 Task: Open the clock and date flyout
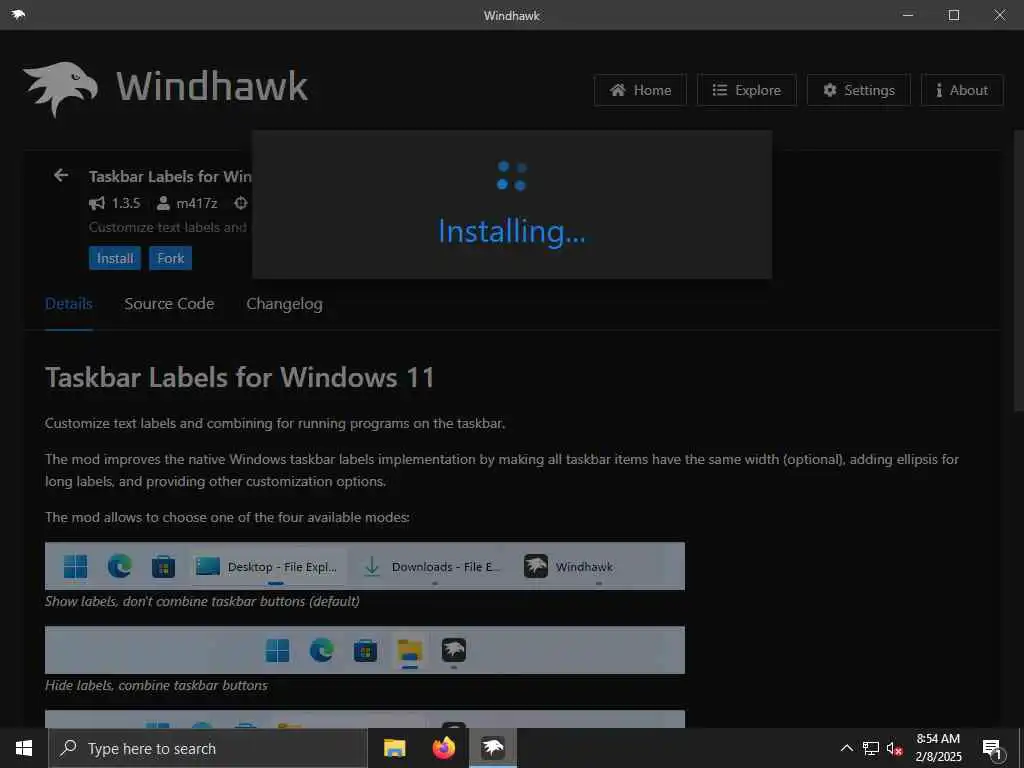point(938,748)
